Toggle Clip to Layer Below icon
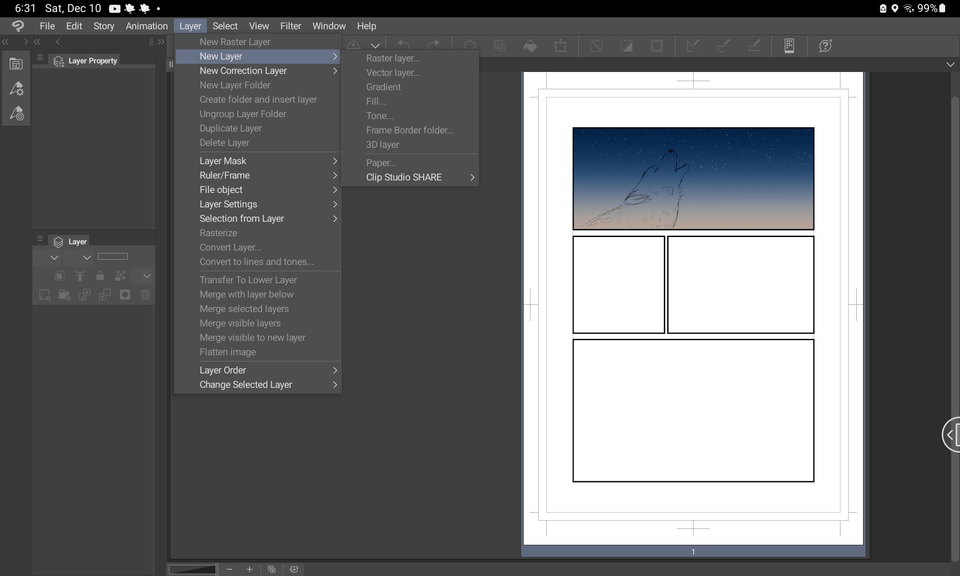The image size is (960, 576). (59, 276)
